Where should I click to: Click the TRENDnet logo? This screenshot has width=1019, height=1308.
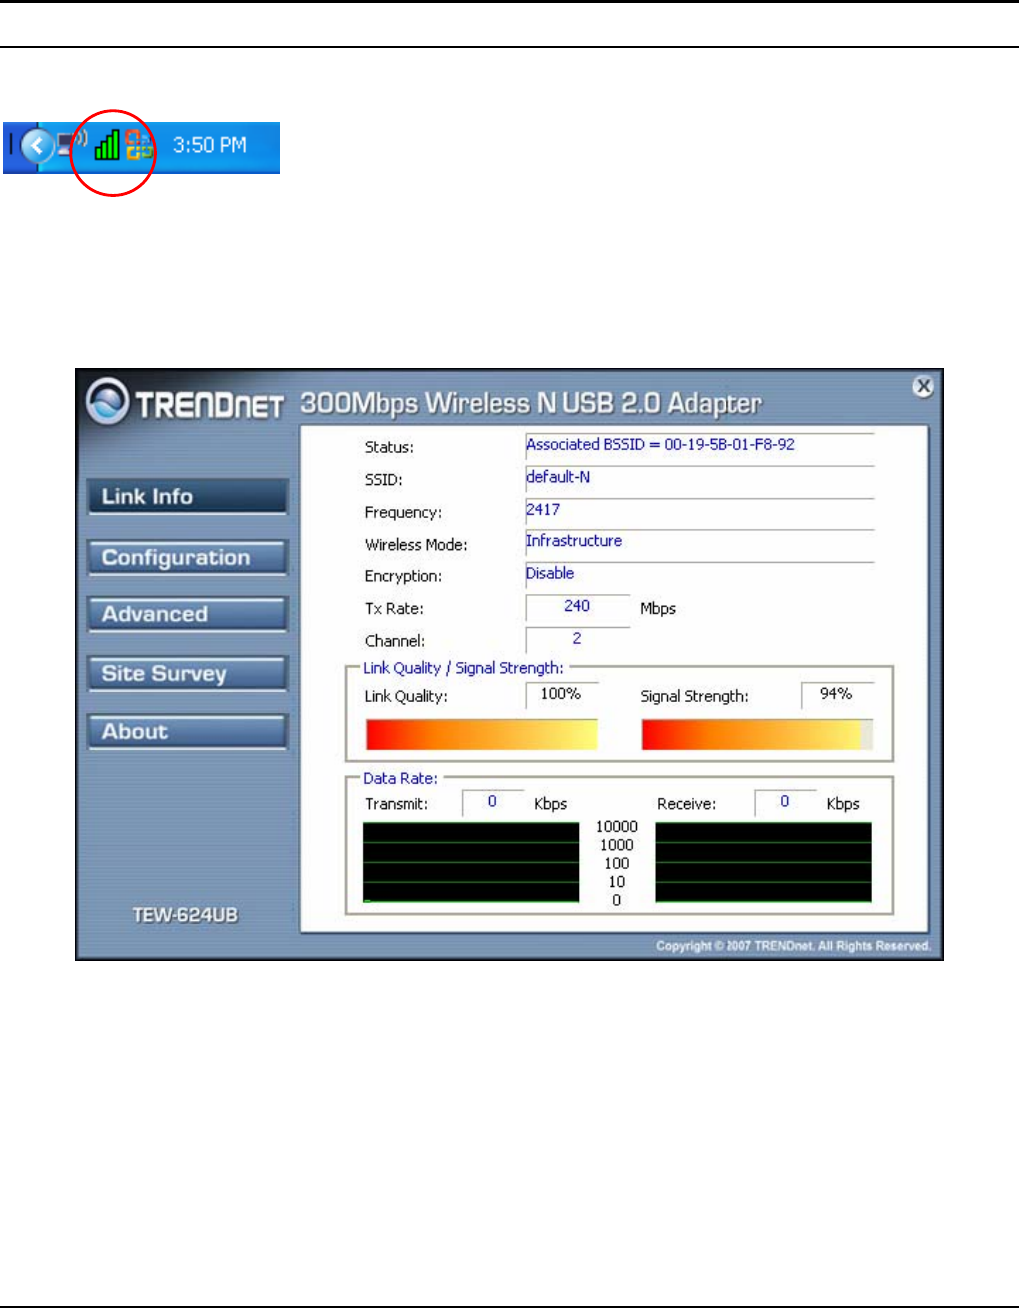185,403
